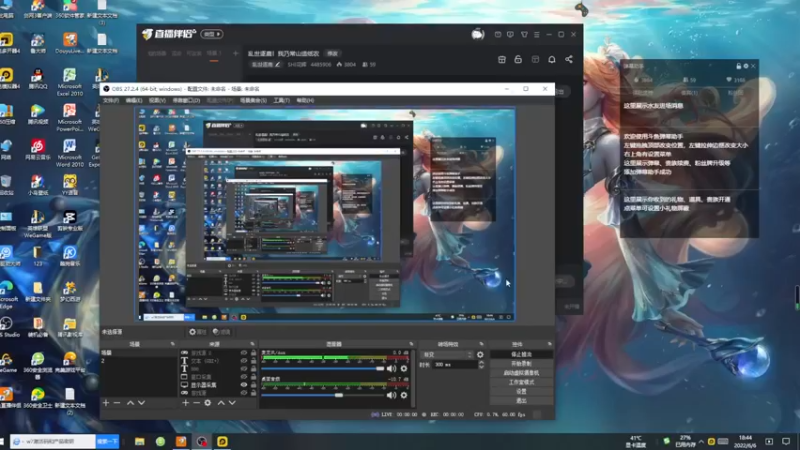800x450 pixels.
Task: Click 停止推流 button in OBS controls
Action: click(x=521, y=354)
